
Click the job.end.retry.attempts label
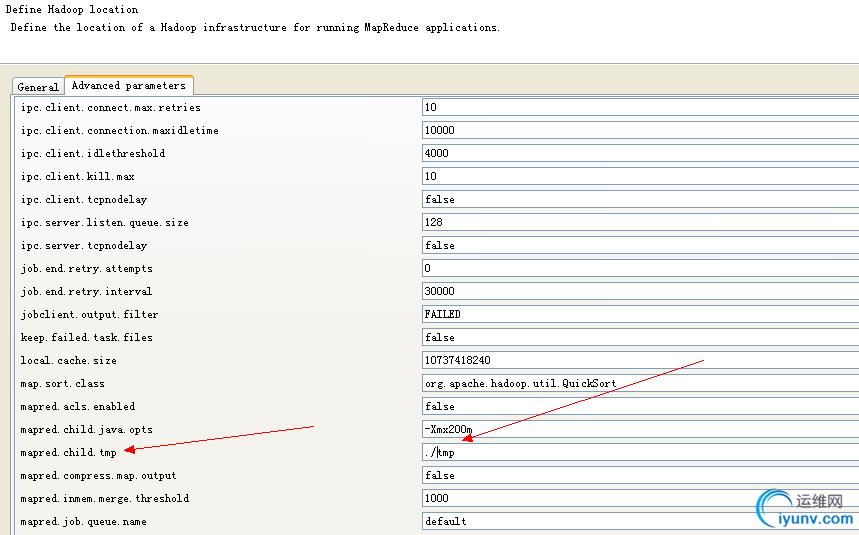click(87, 269)
